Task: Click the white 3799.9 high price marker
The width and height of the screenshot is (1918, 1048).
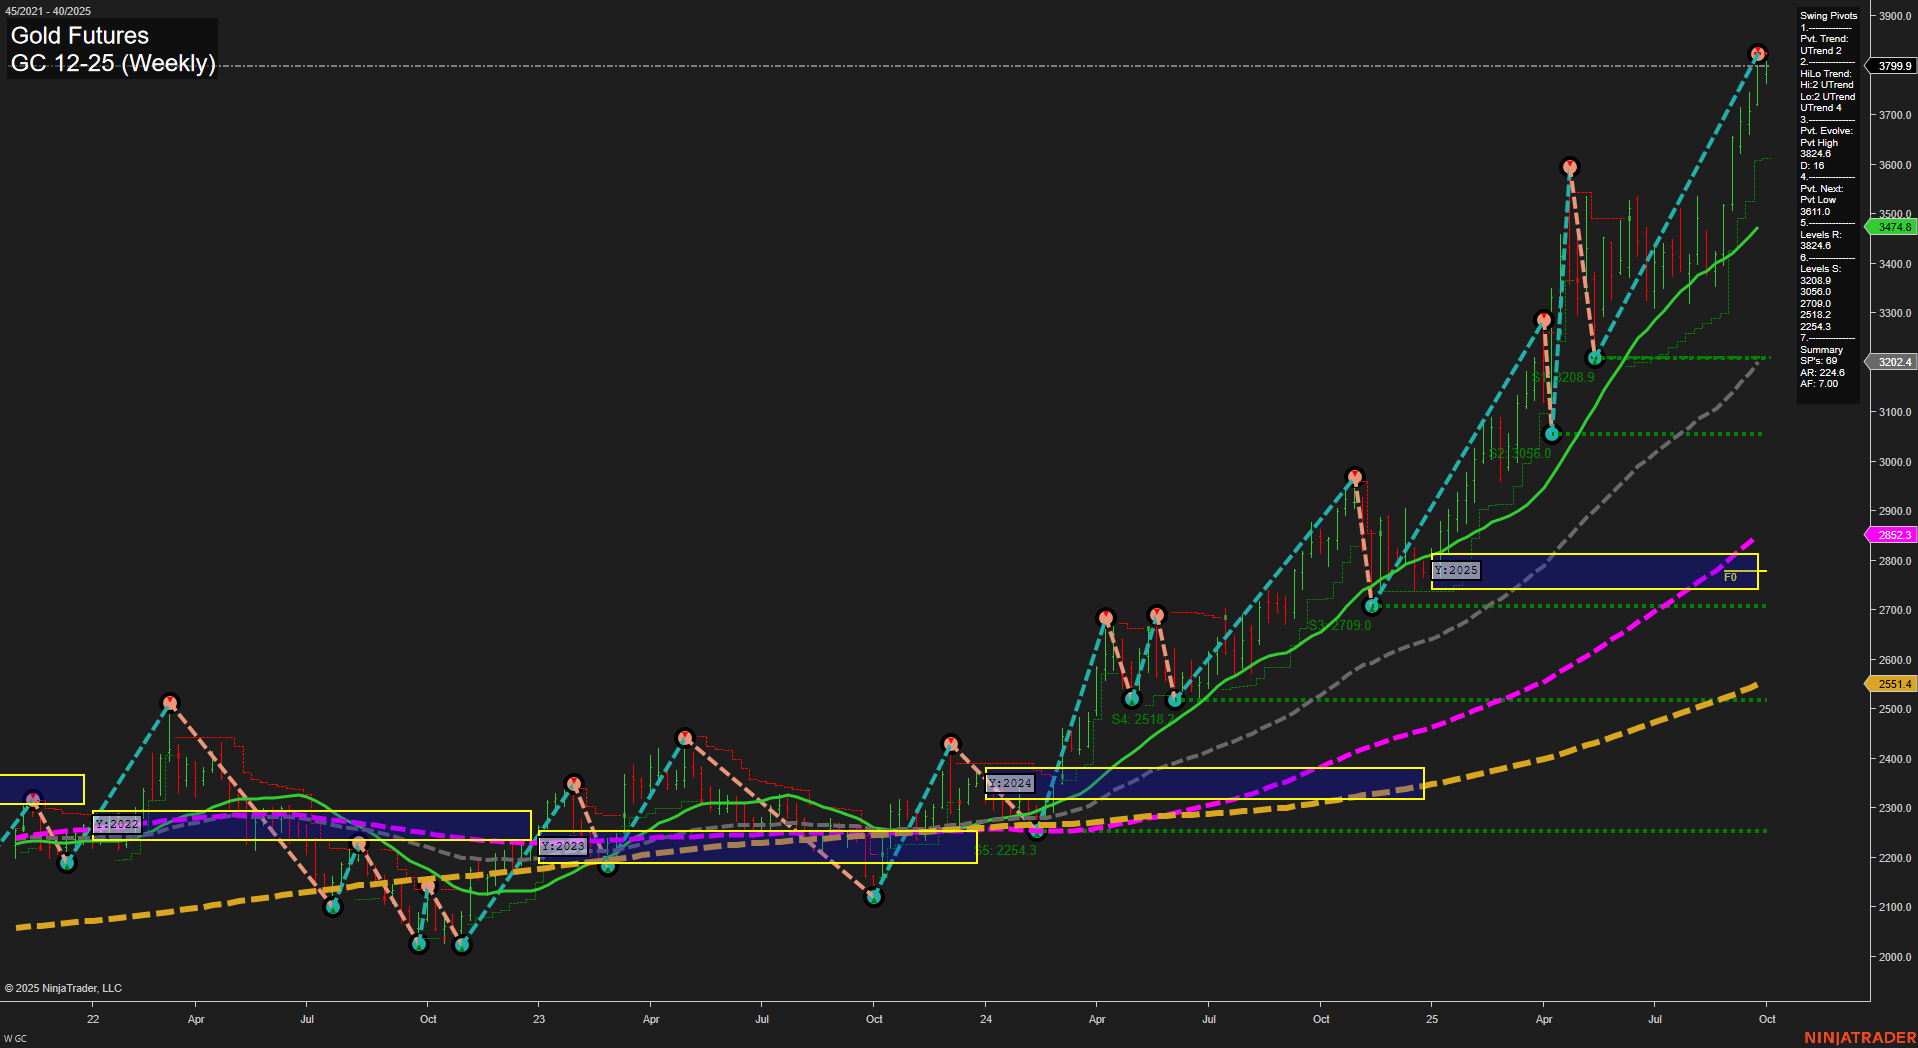Action: (x=1893, y=66)
